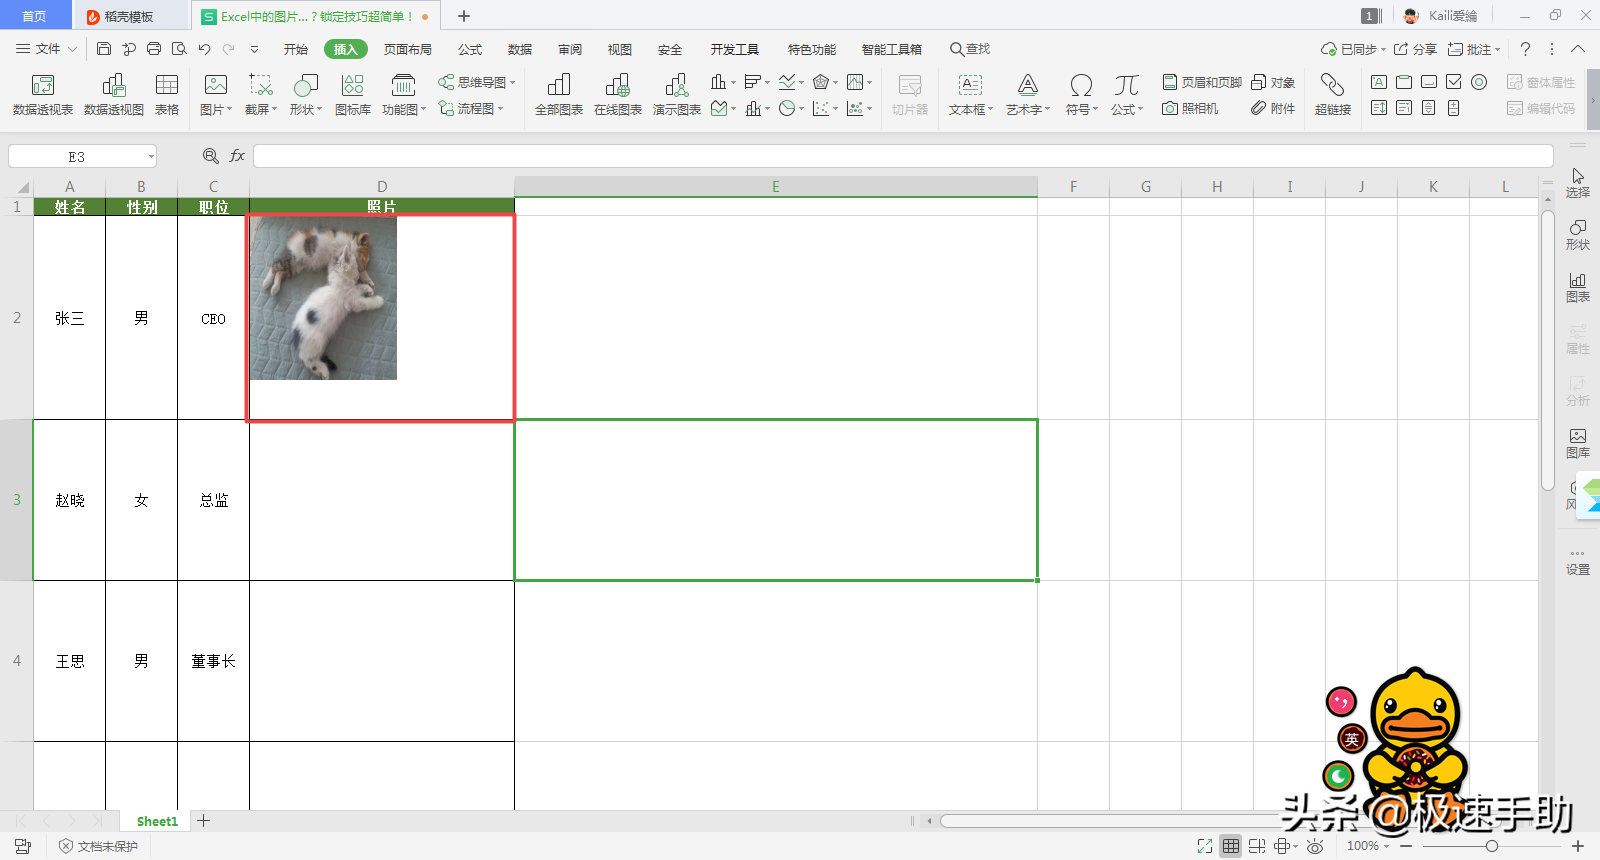
Task: Select the Sheet1 worksheet tab
Action: [x=157, y=821]
